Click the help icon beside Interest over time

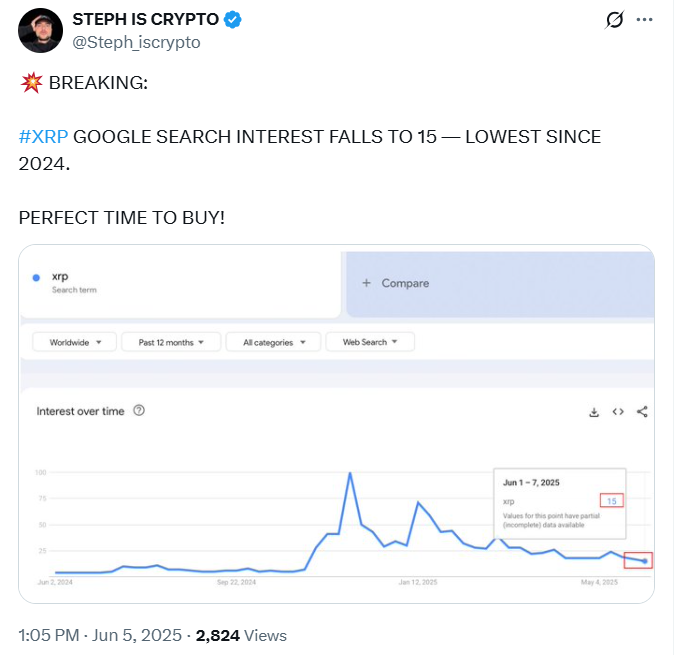pyautogui.click(x=139, y=410)
